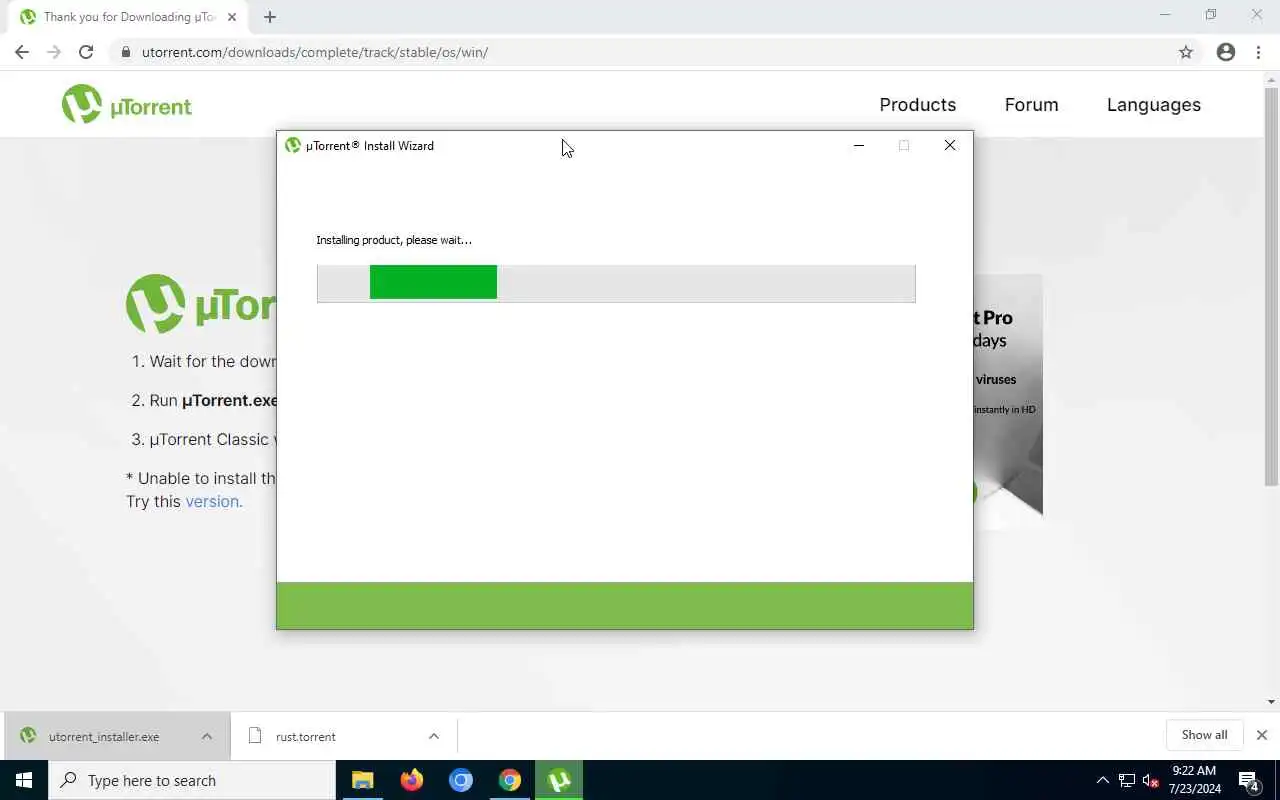The image size is (1280, 800).
Task: Click the 'version.' link
Action: click(214, 501)
